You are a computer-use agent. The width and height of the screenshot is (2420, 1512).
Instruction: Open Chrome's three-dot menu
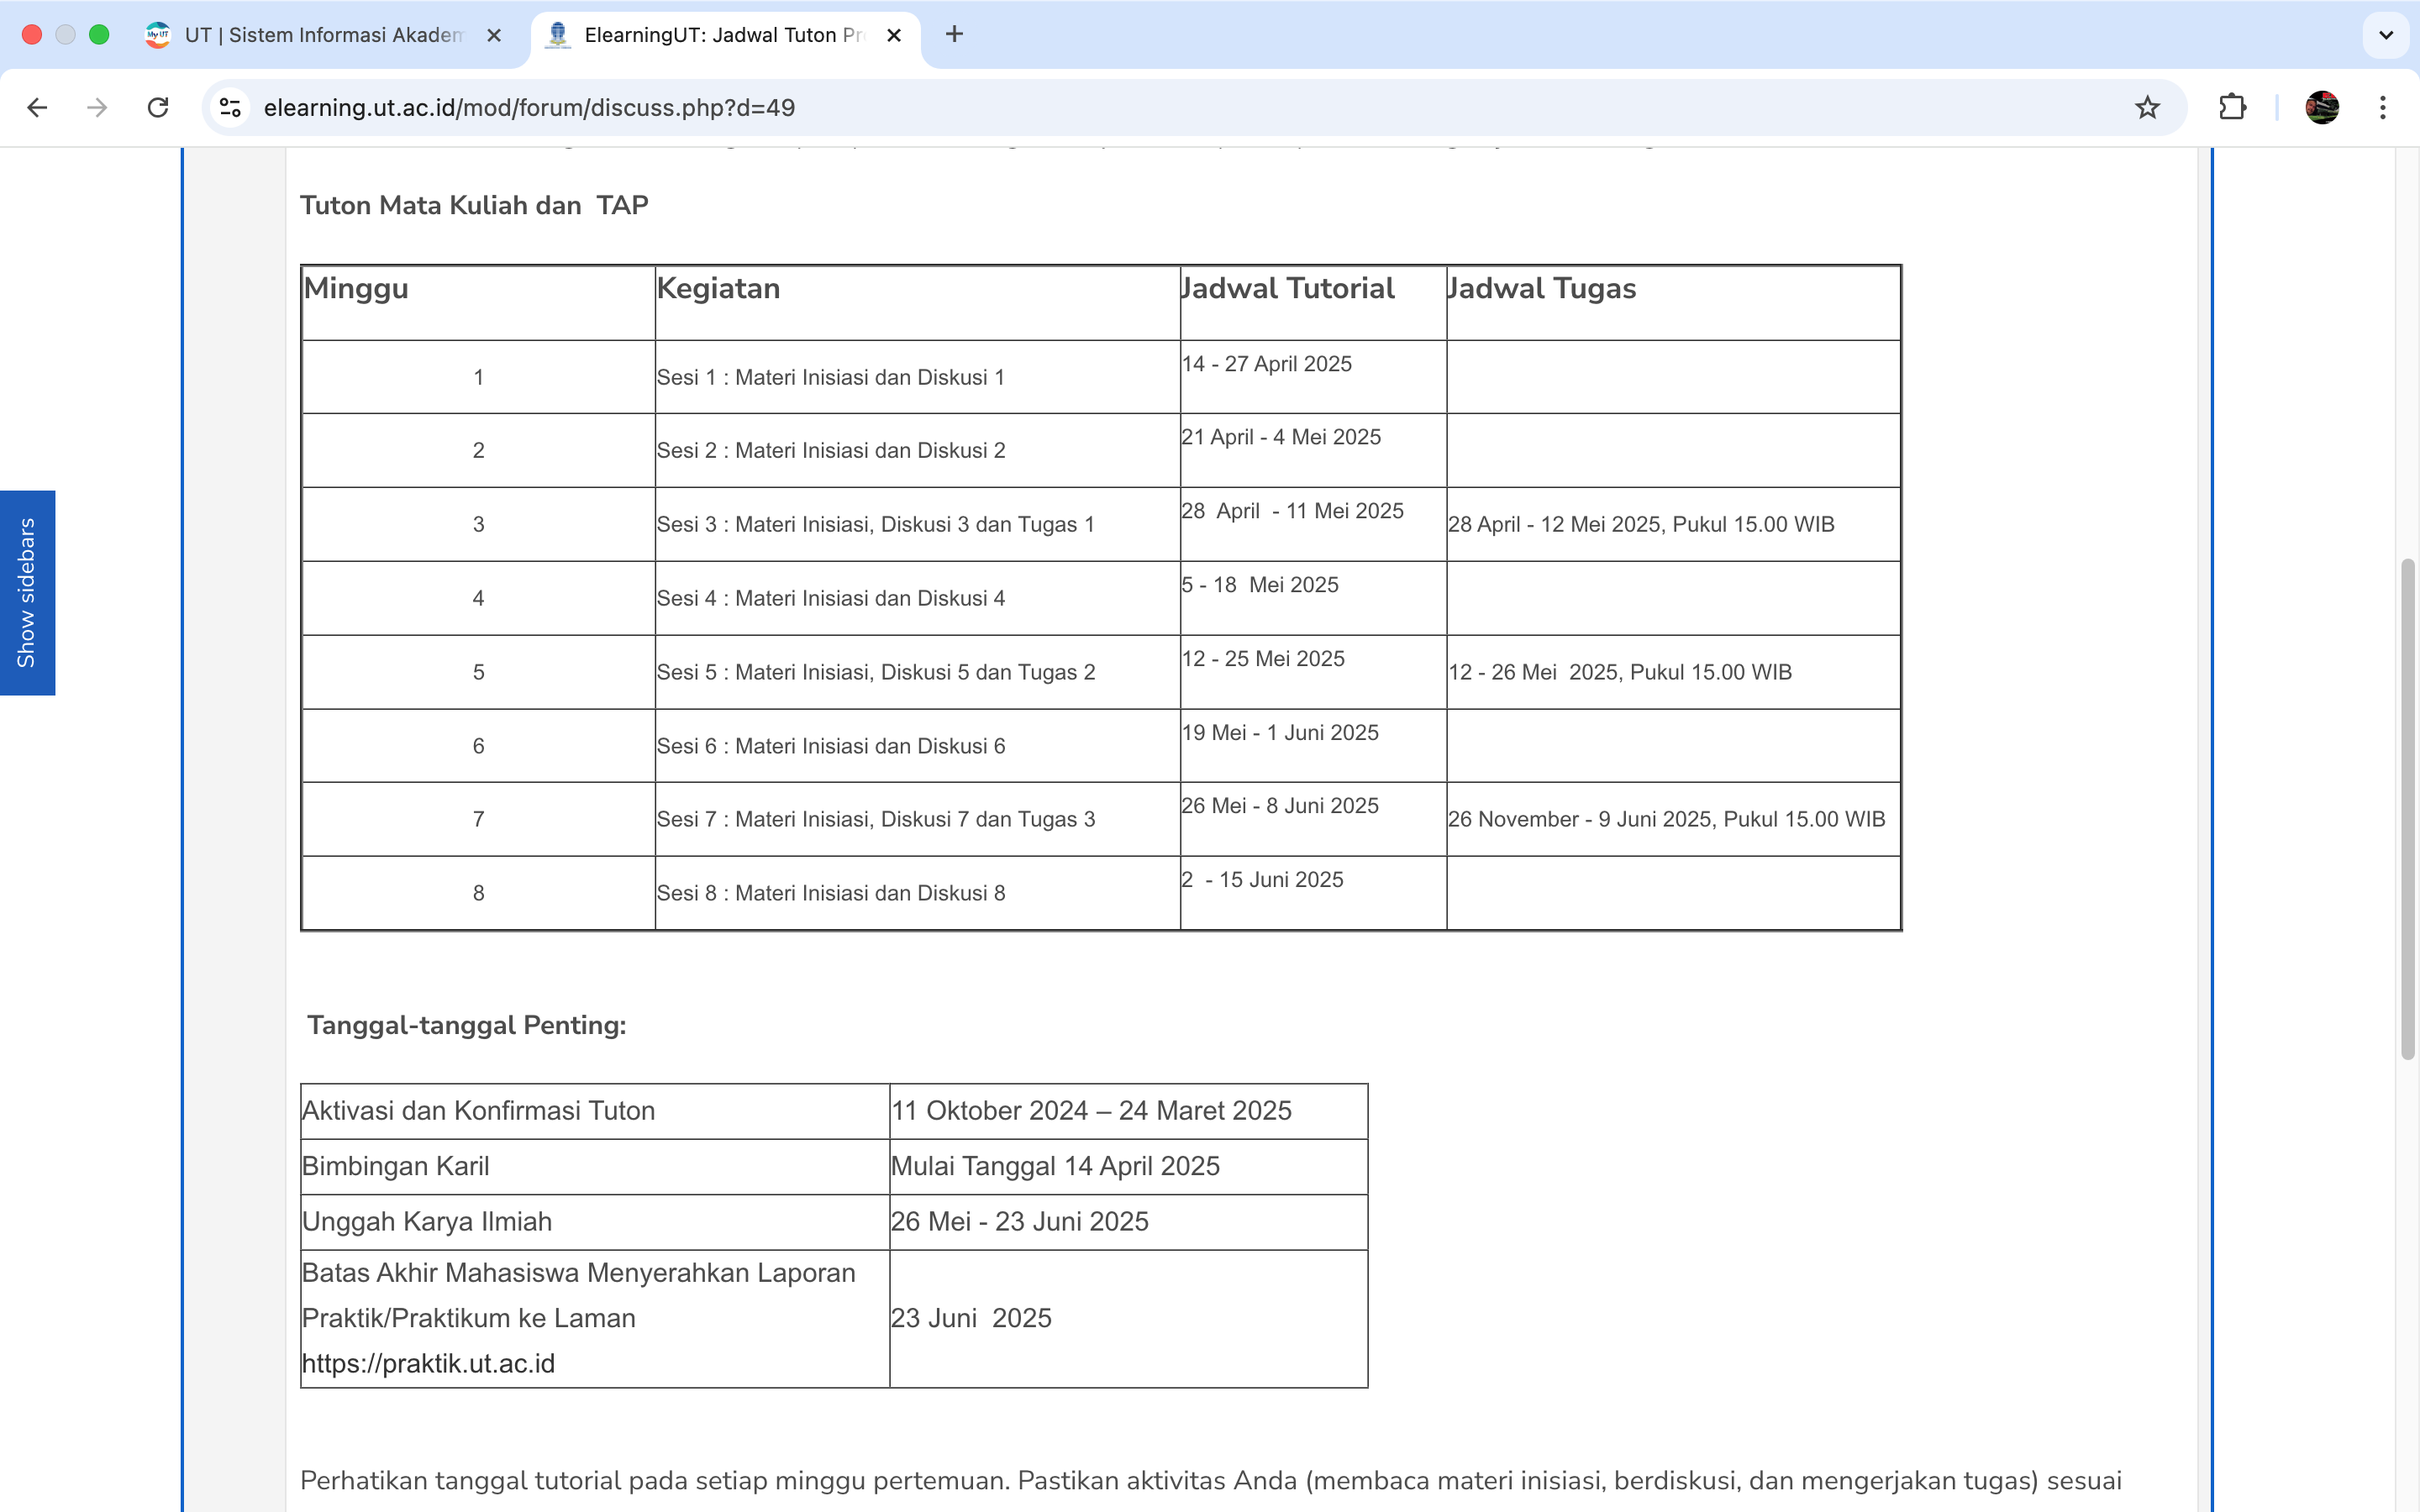point(2383,107)
